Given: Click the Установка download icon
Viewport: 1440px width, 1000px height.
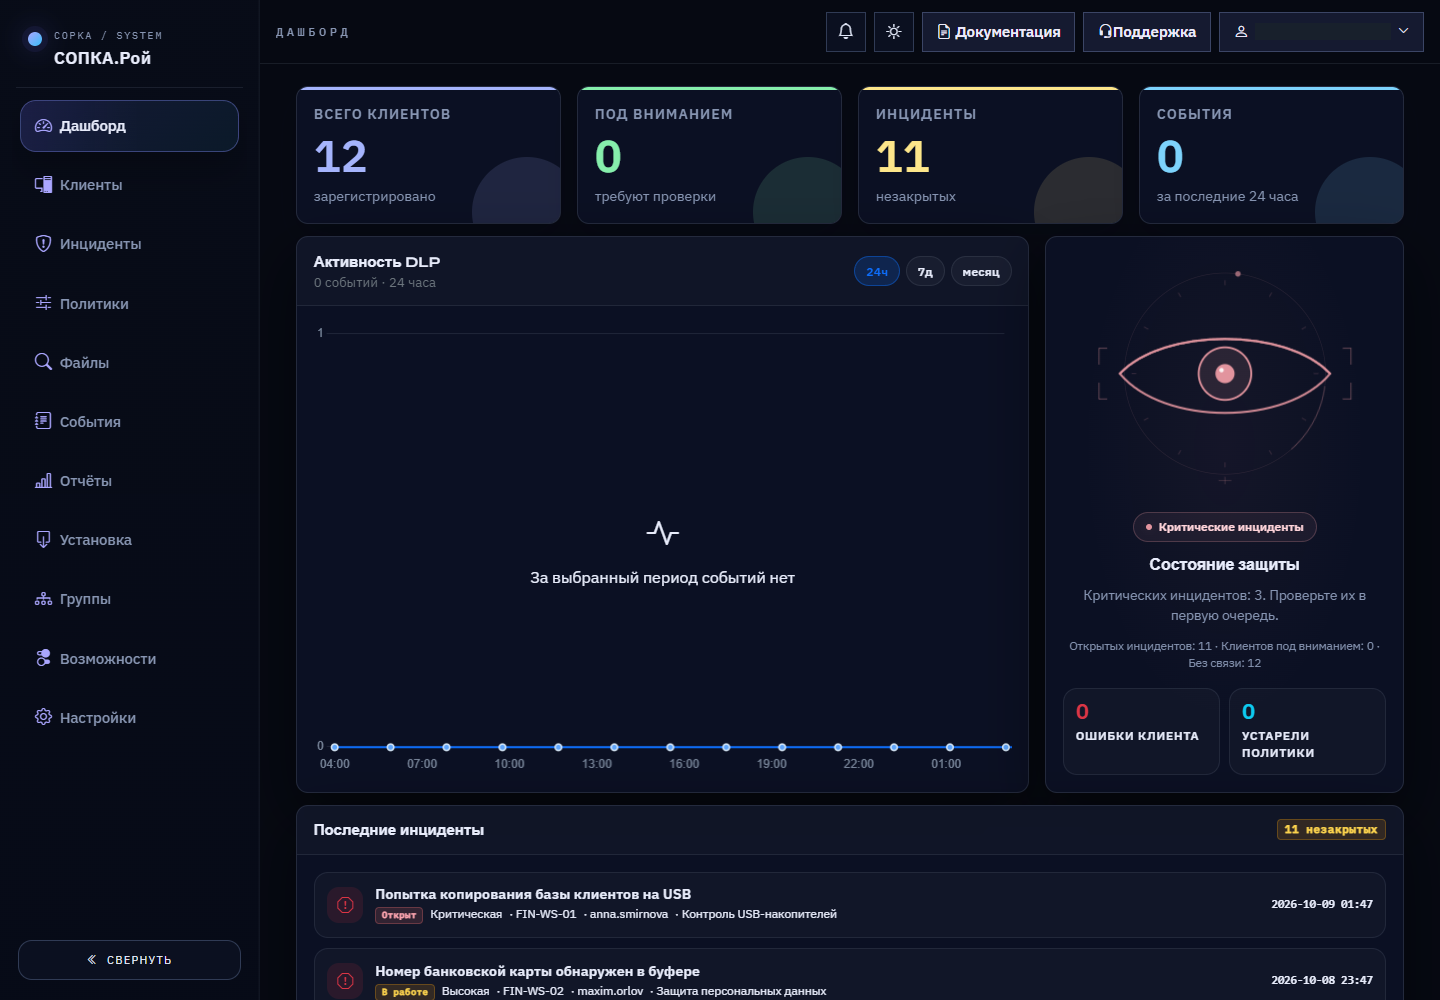Looking at the screenshot, I should (x=43, y=540).
